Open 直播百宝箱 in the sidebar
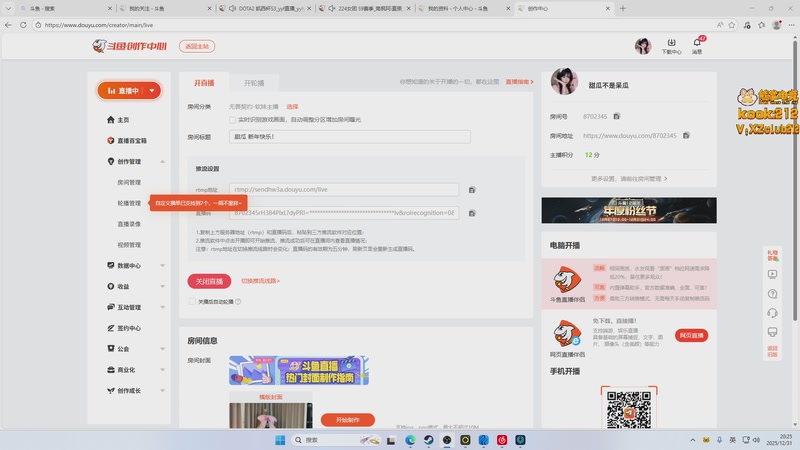 pyautogui.click(x=127, y=141)
